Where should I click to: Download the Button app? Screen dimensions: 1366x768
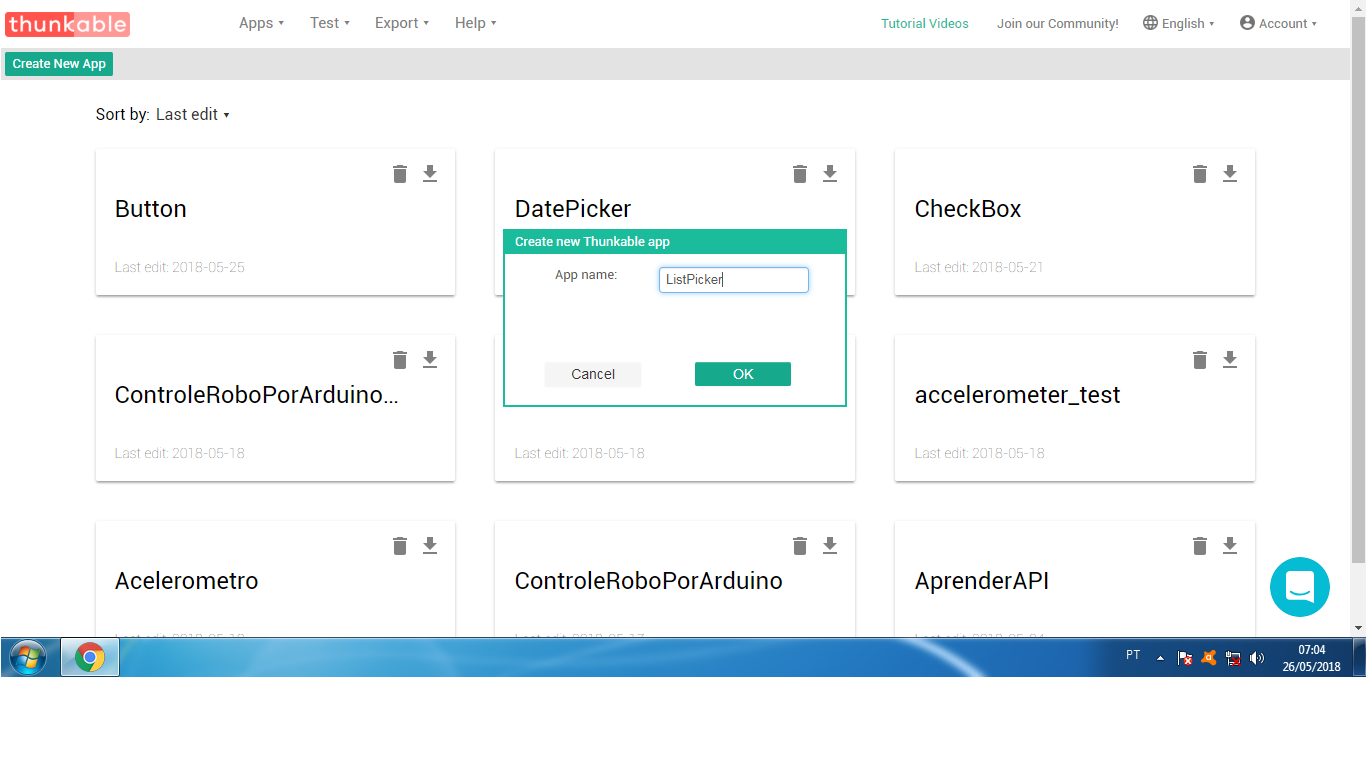[429, 173]
